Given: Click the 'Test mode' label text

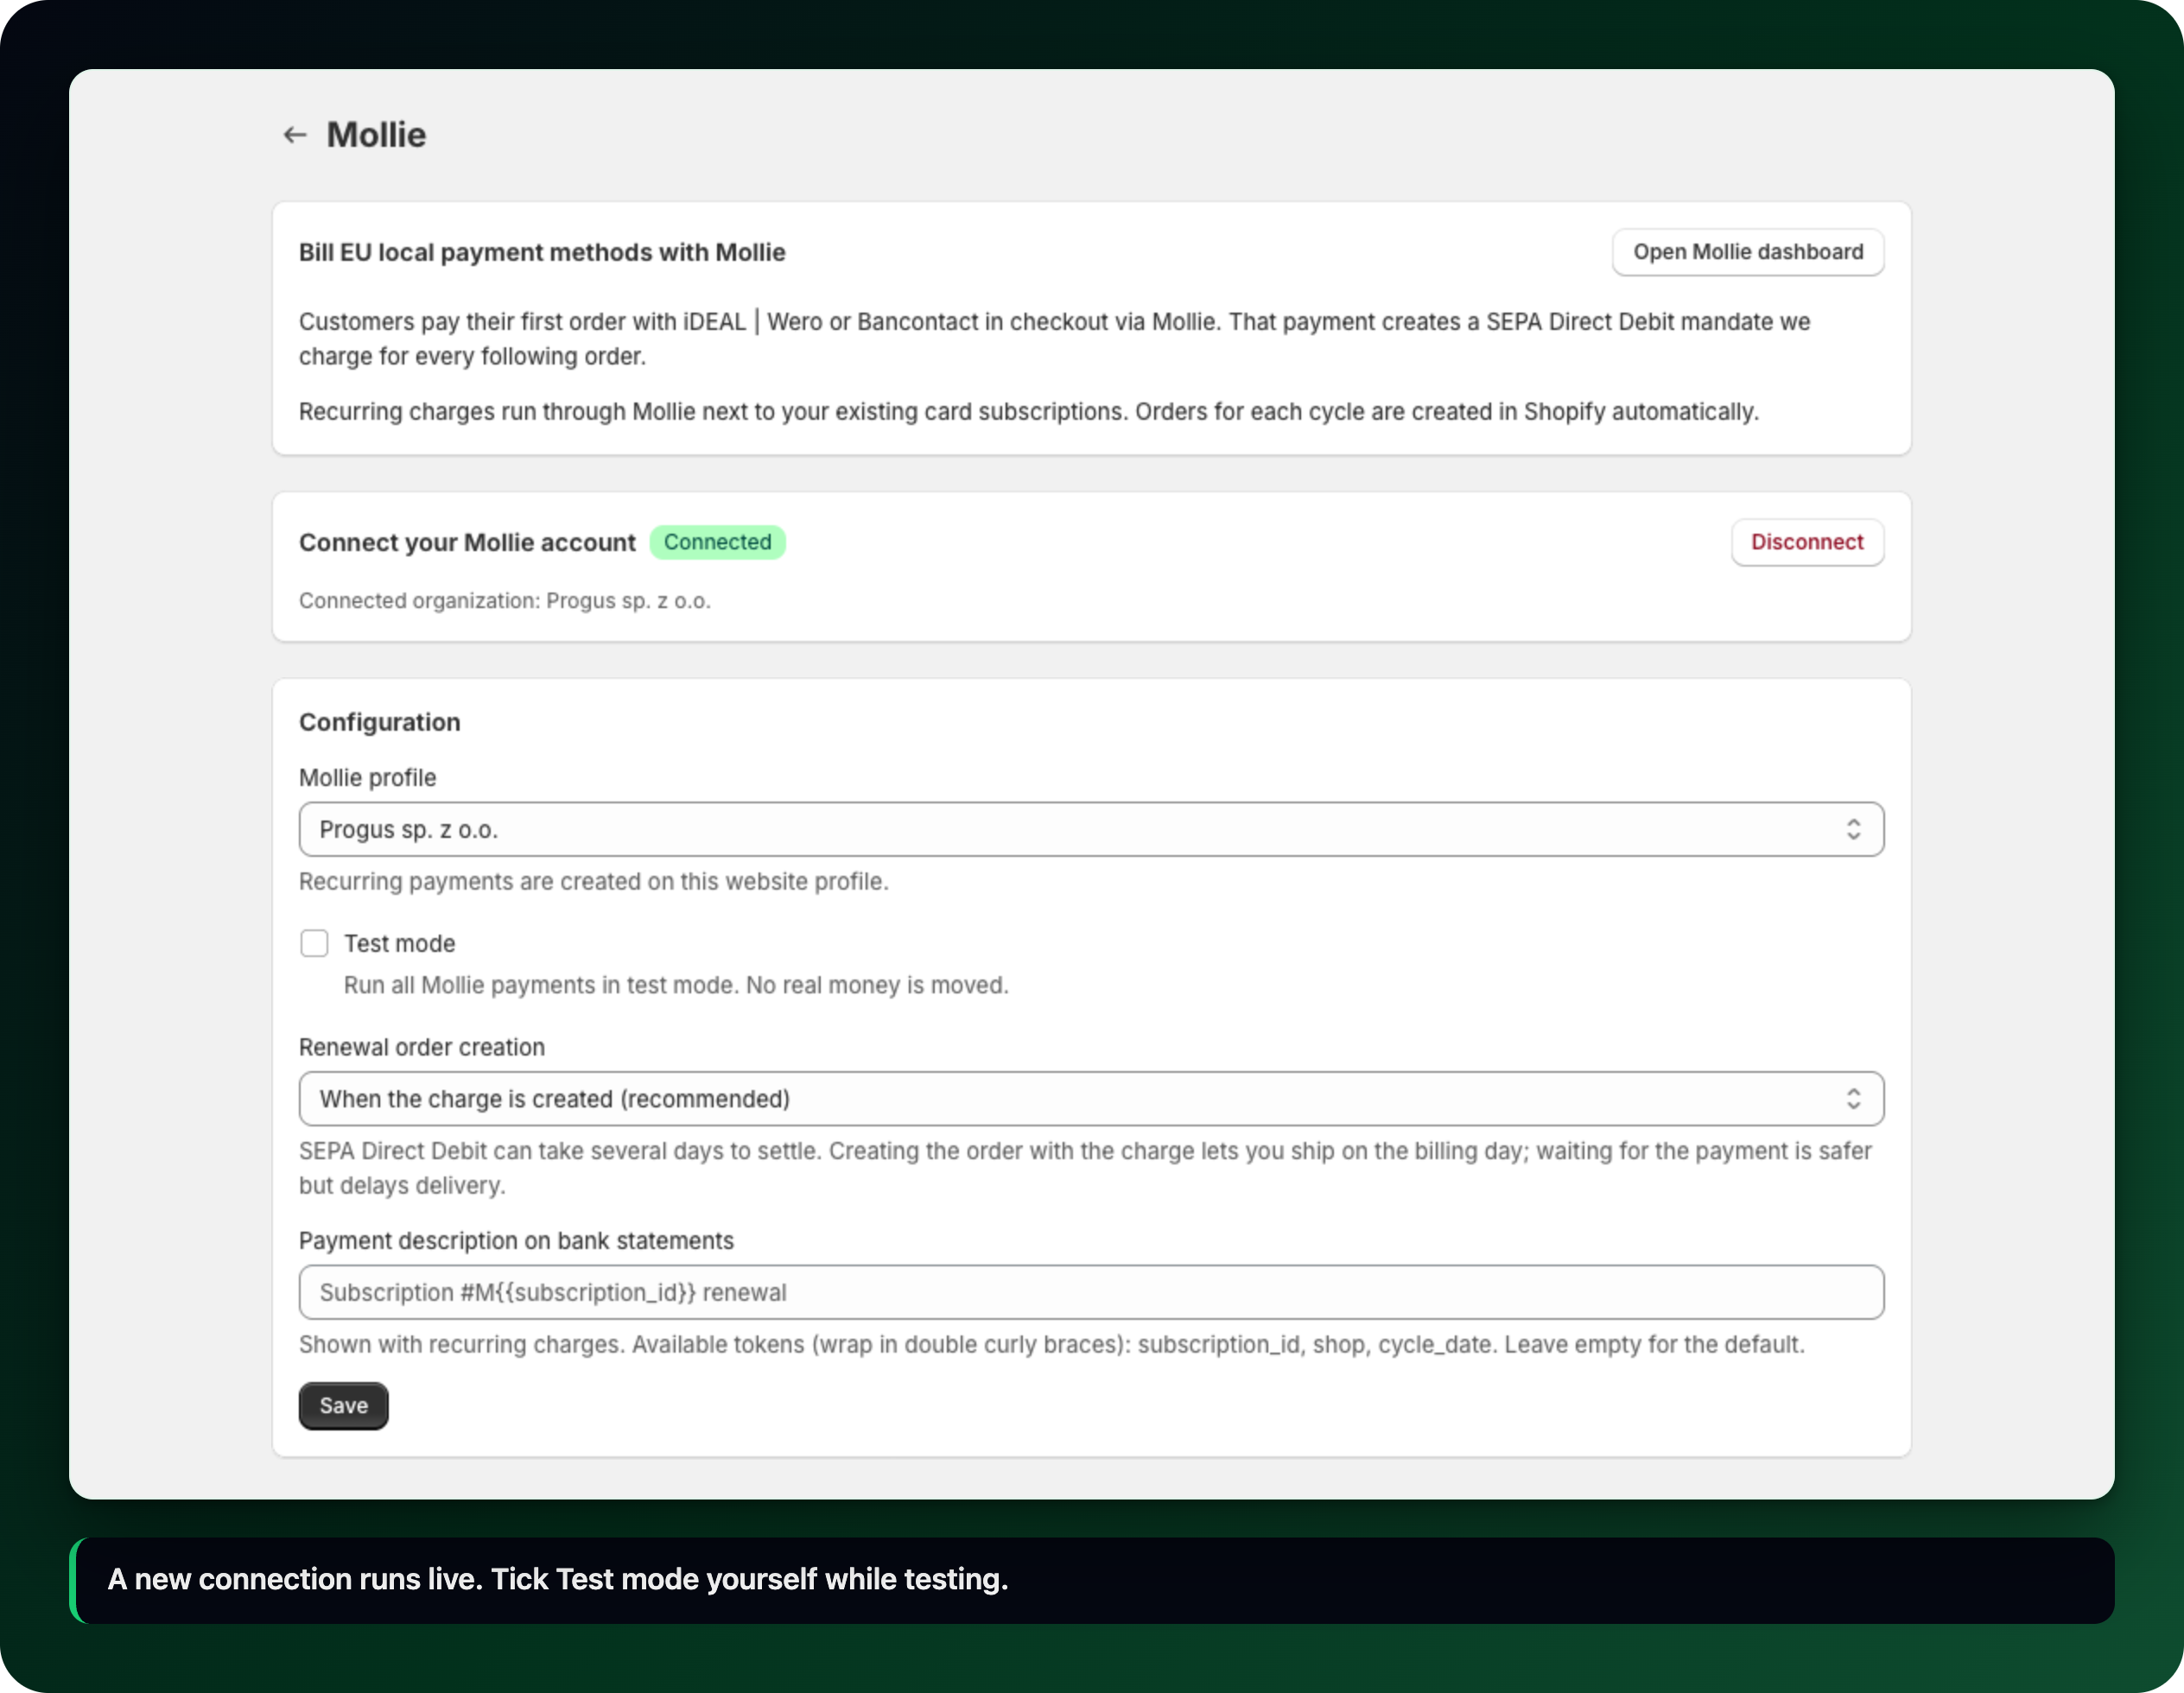Looking at the screenshot, I should click(x=399, y=943).
